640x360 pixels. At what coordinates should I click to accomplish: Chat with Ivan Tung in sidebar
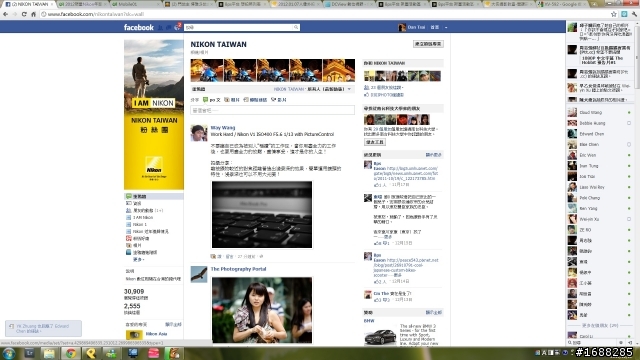coord(599,166)
